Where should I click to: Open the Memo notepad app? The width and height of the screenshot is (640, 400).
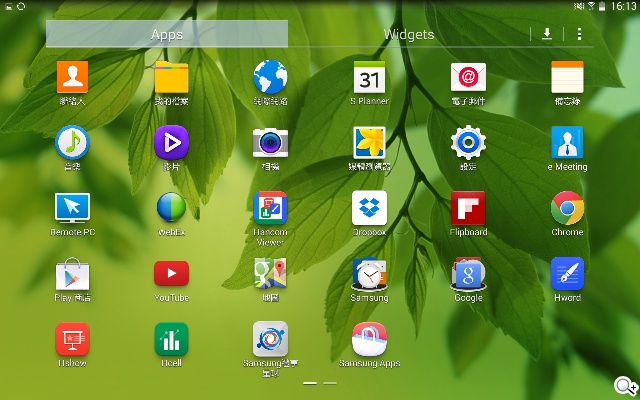coord(567,77)
